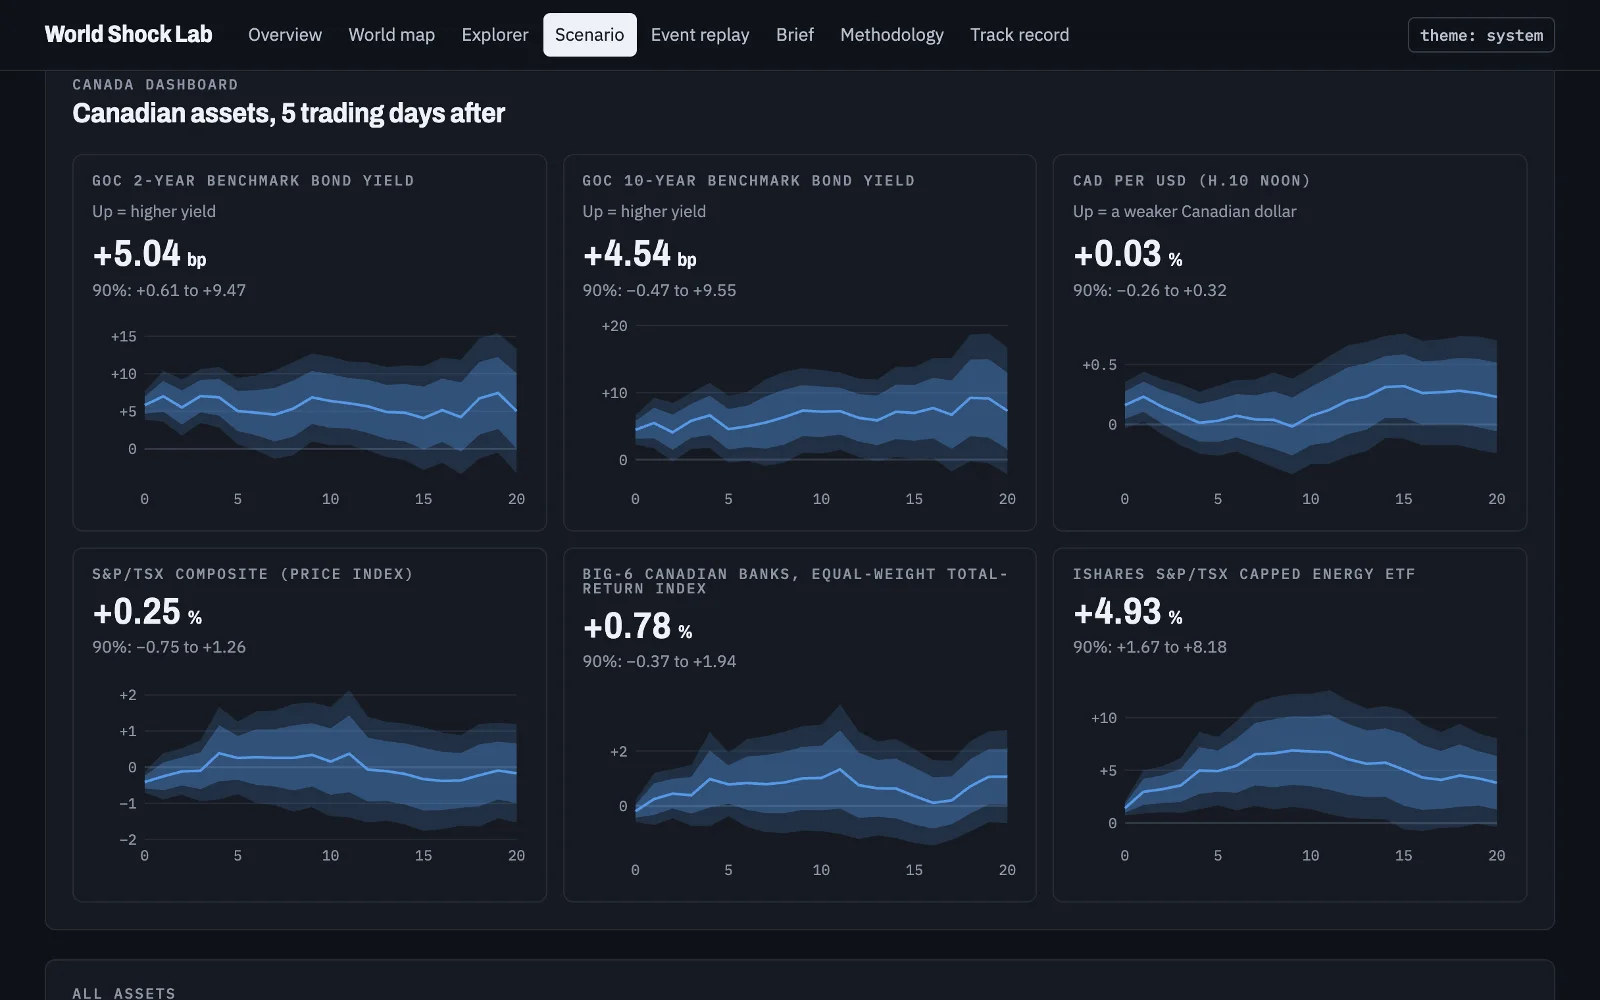Click the iShares Capped Energy ETF chart

(x=1290, y=773)
